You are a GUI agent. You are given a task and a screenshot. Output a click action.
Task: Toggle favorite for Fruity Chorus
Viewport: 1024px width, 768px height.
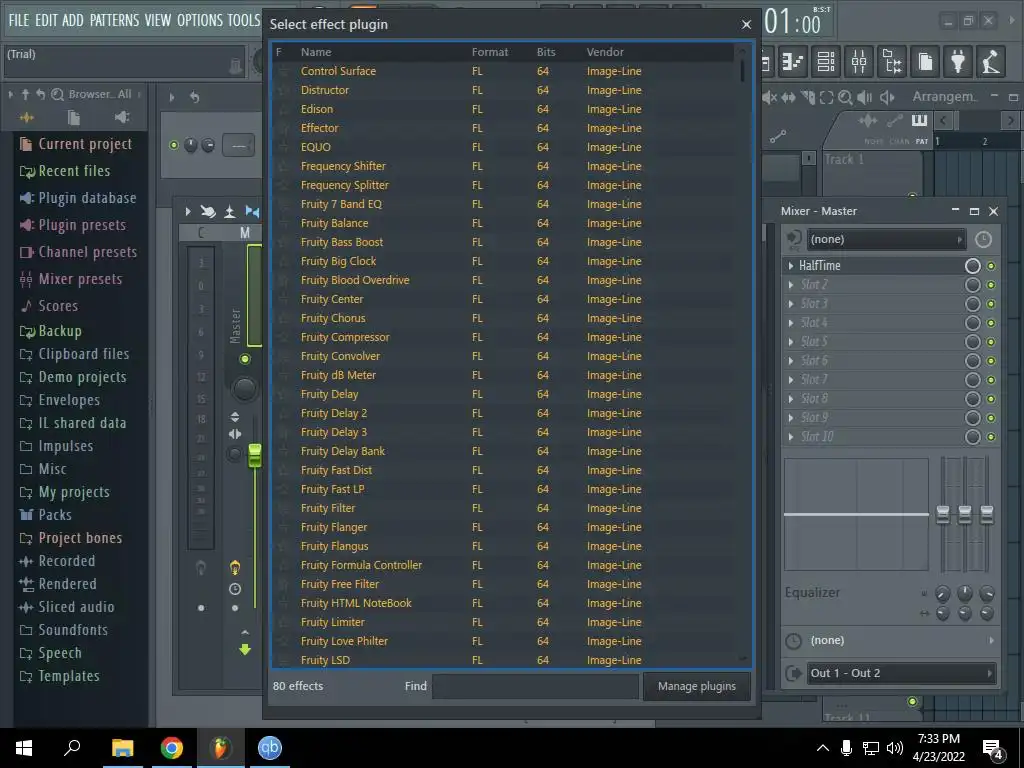(283, 318)
